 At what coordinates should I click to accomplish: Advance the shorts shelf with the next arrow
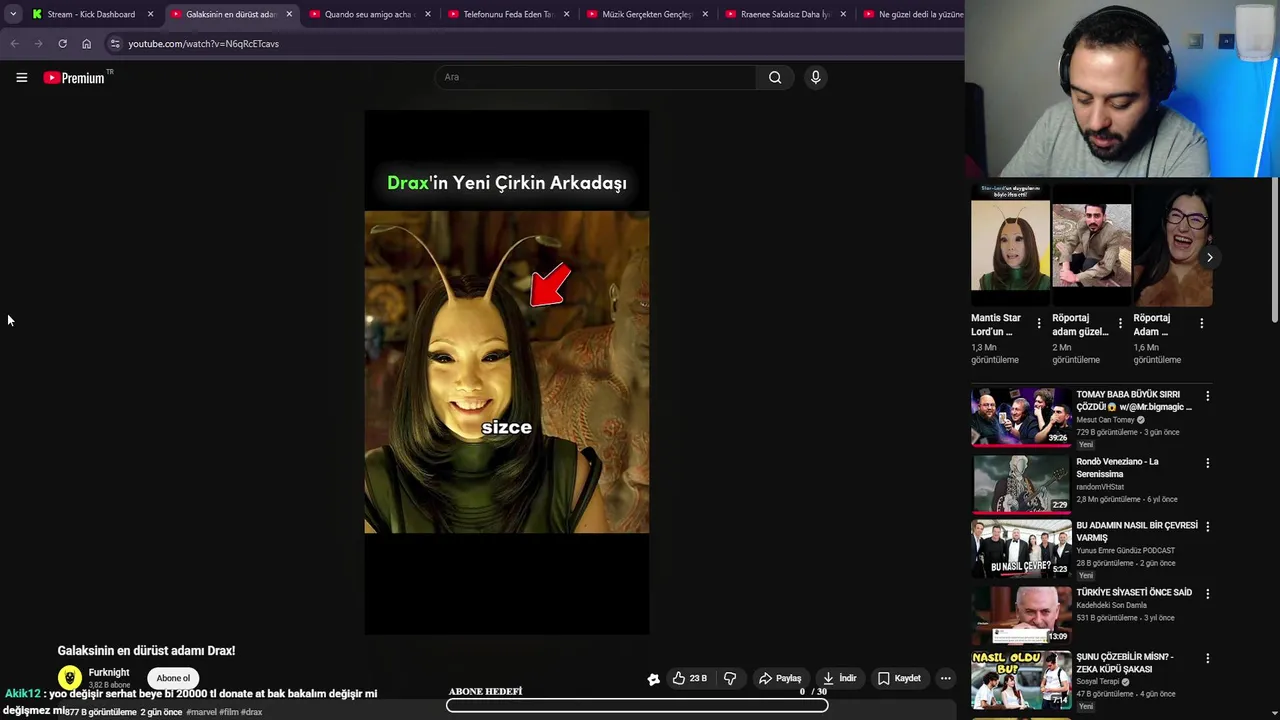(1209, 257)
